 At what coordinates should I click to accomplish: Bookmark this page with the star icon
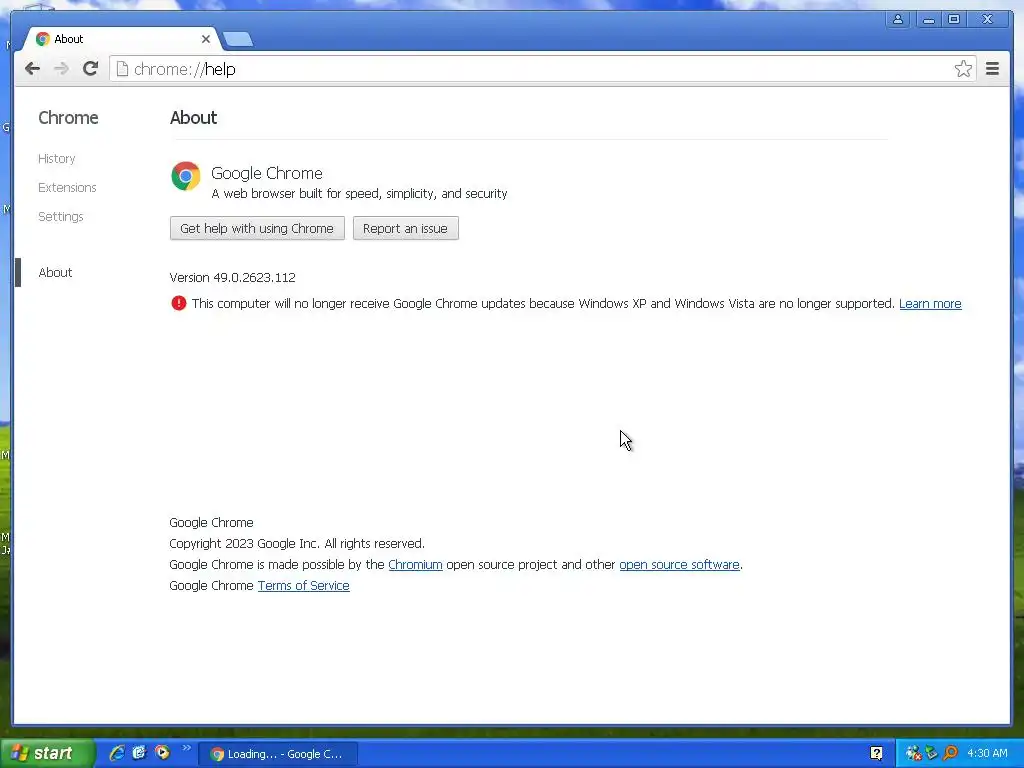tap(963, 69)
